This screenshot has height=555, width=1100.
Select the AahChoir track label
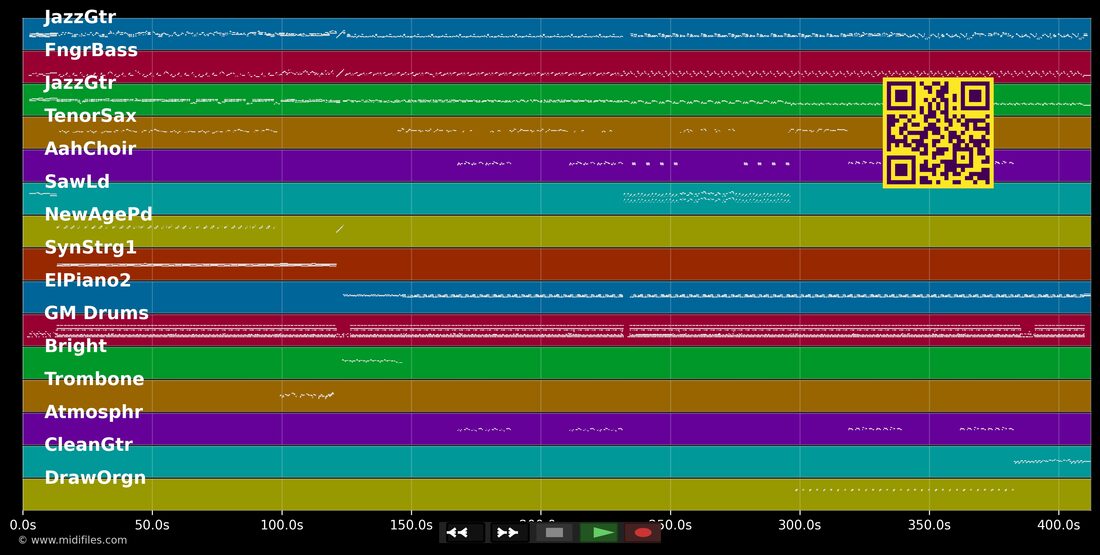tap(90, 149)
